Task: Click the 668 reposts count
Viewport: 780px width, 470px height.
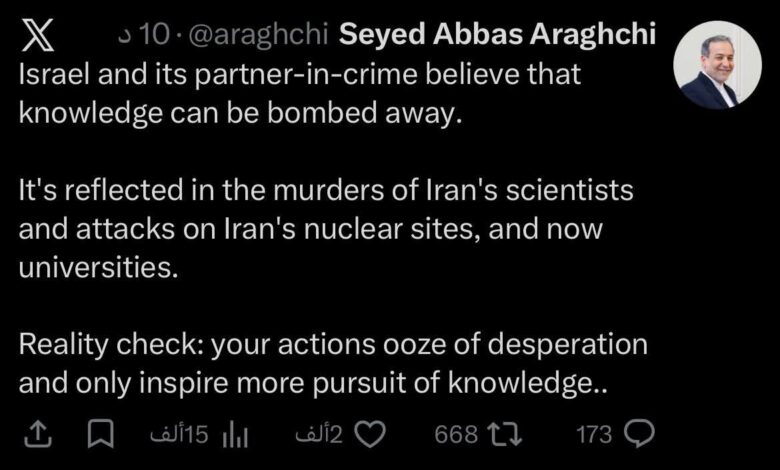Action: [x=456, y=434]
